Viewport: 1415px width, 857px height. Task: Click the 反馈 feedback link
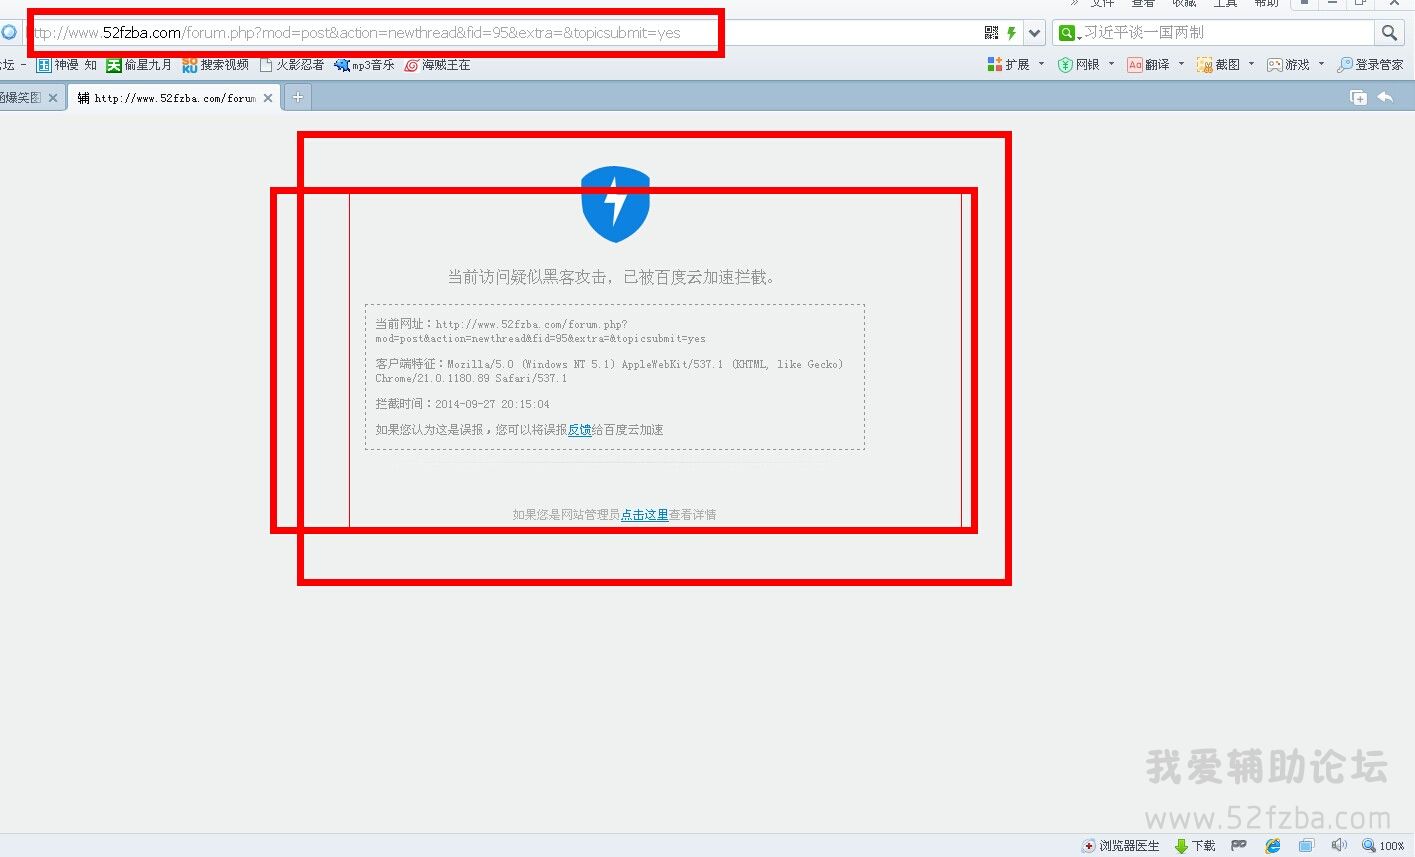tap(579, 430)
